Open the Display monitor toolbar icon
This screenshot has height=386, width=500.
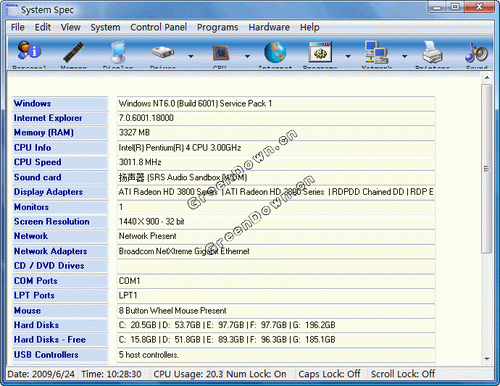pyautogui.click(x=118, y=52)
